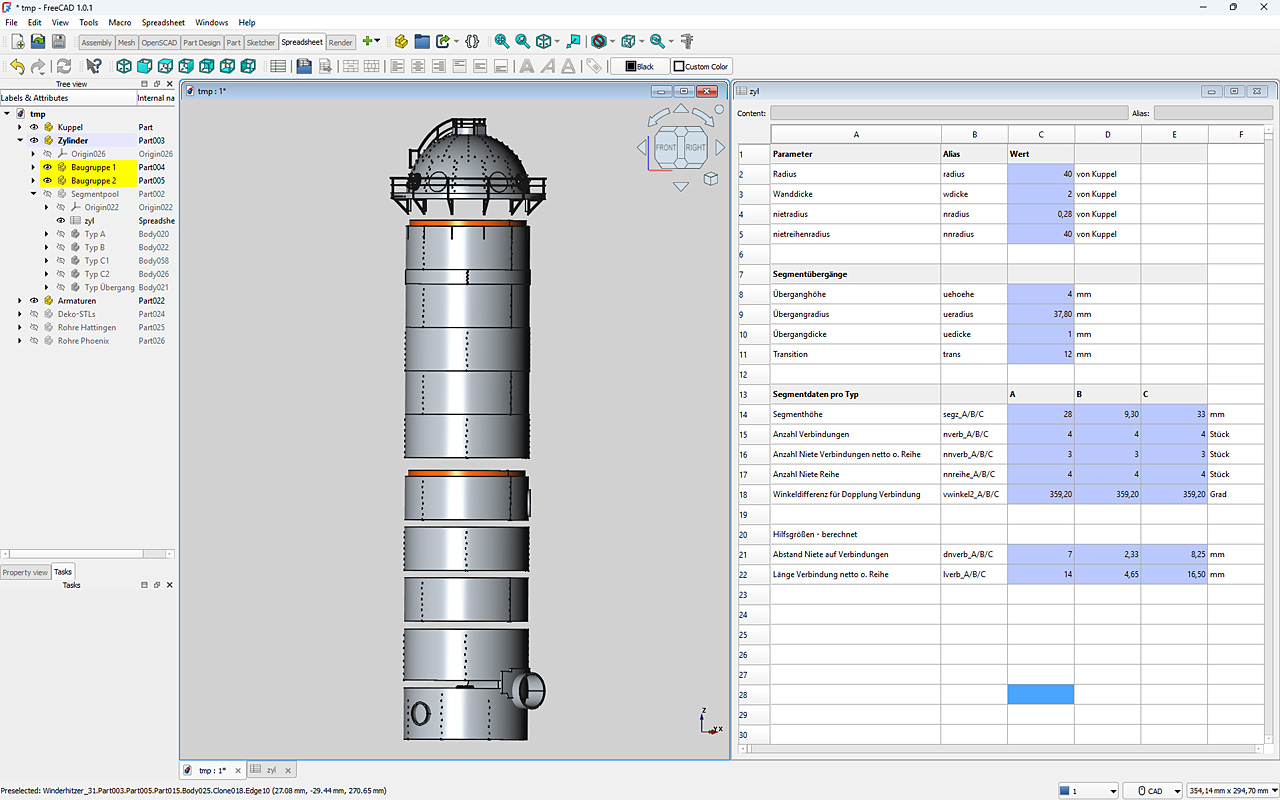This screenshot has width=1280, height=800.
Task: Click the Create new document icon
Action: pos(17,41)
